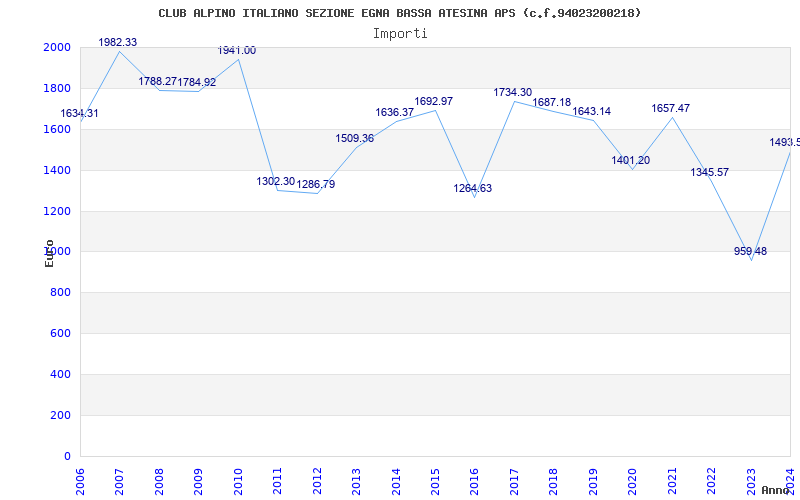
Task: Click the 959.48 minimum label
Action: [x=751, y=251]
